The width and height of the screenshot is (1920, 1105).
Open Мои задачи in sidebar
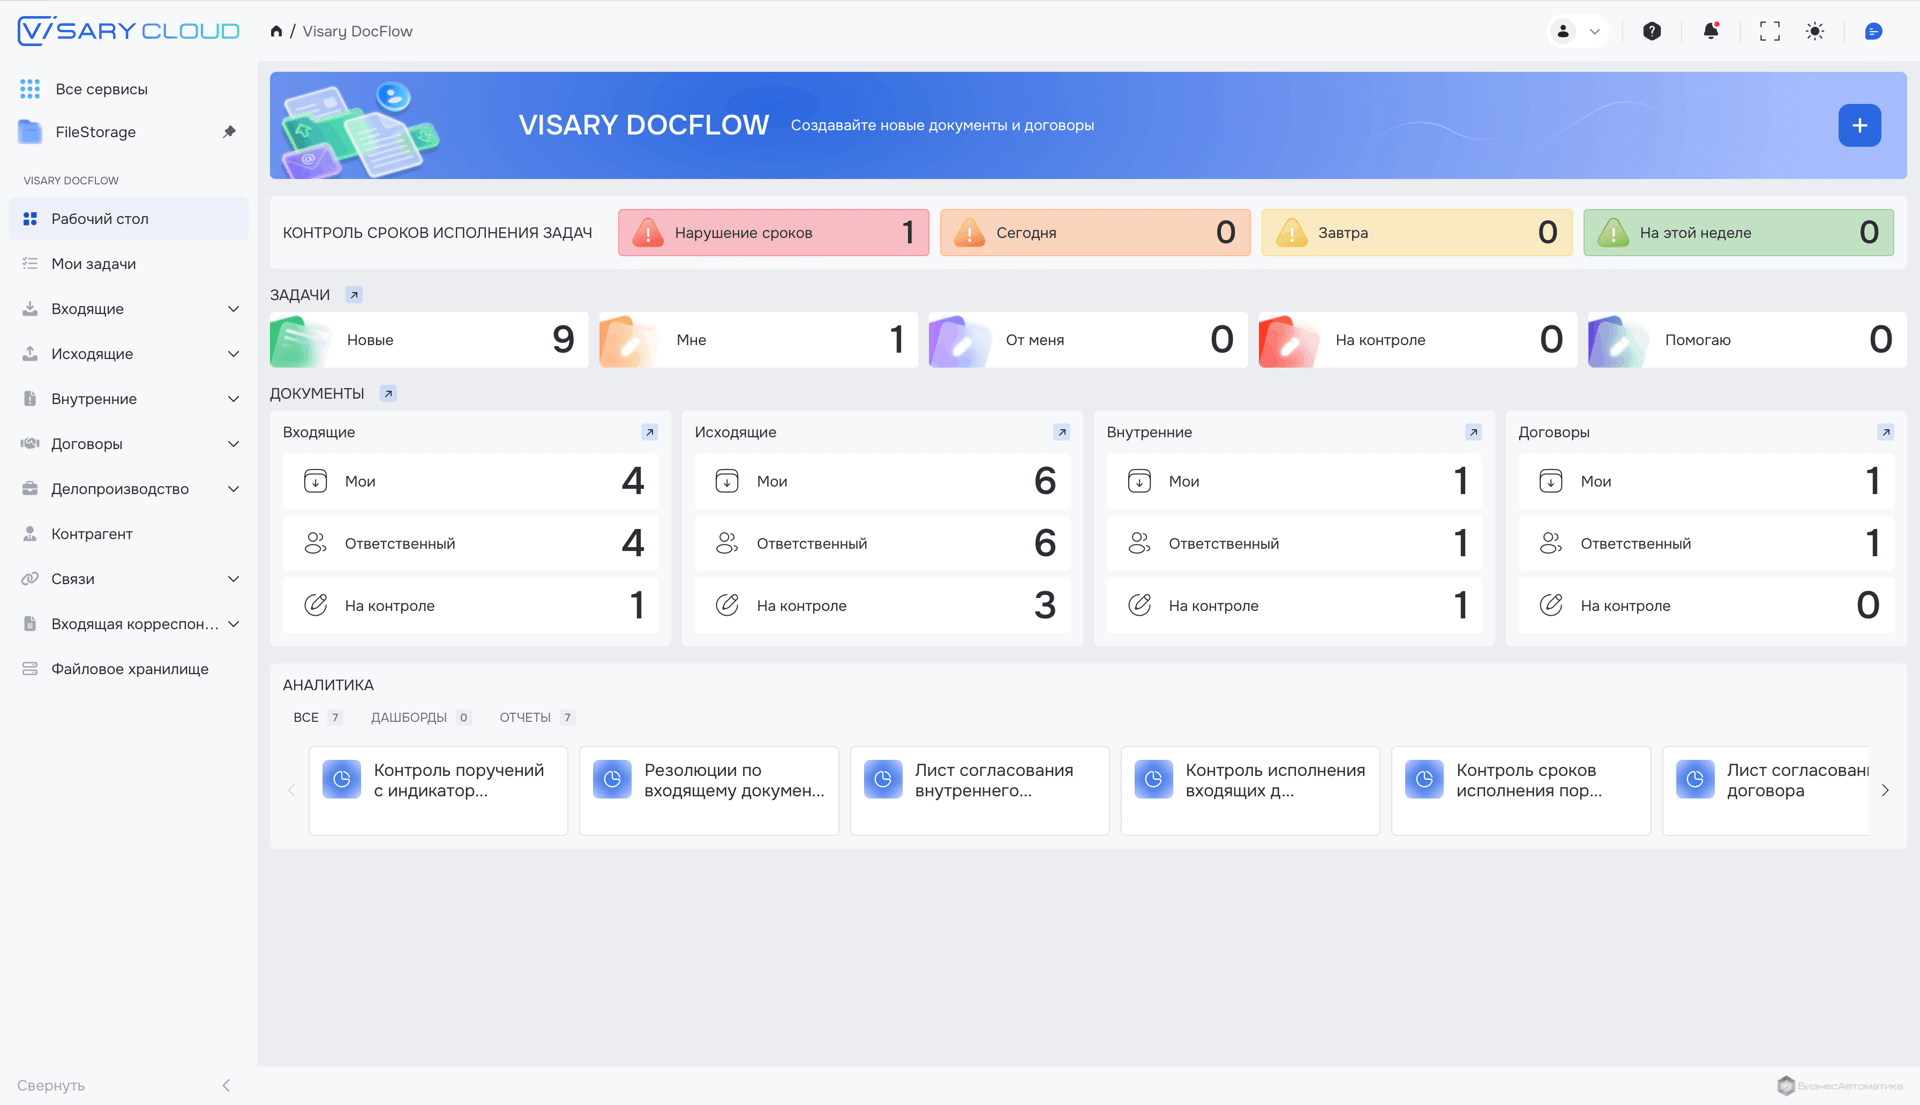point(93,264)
